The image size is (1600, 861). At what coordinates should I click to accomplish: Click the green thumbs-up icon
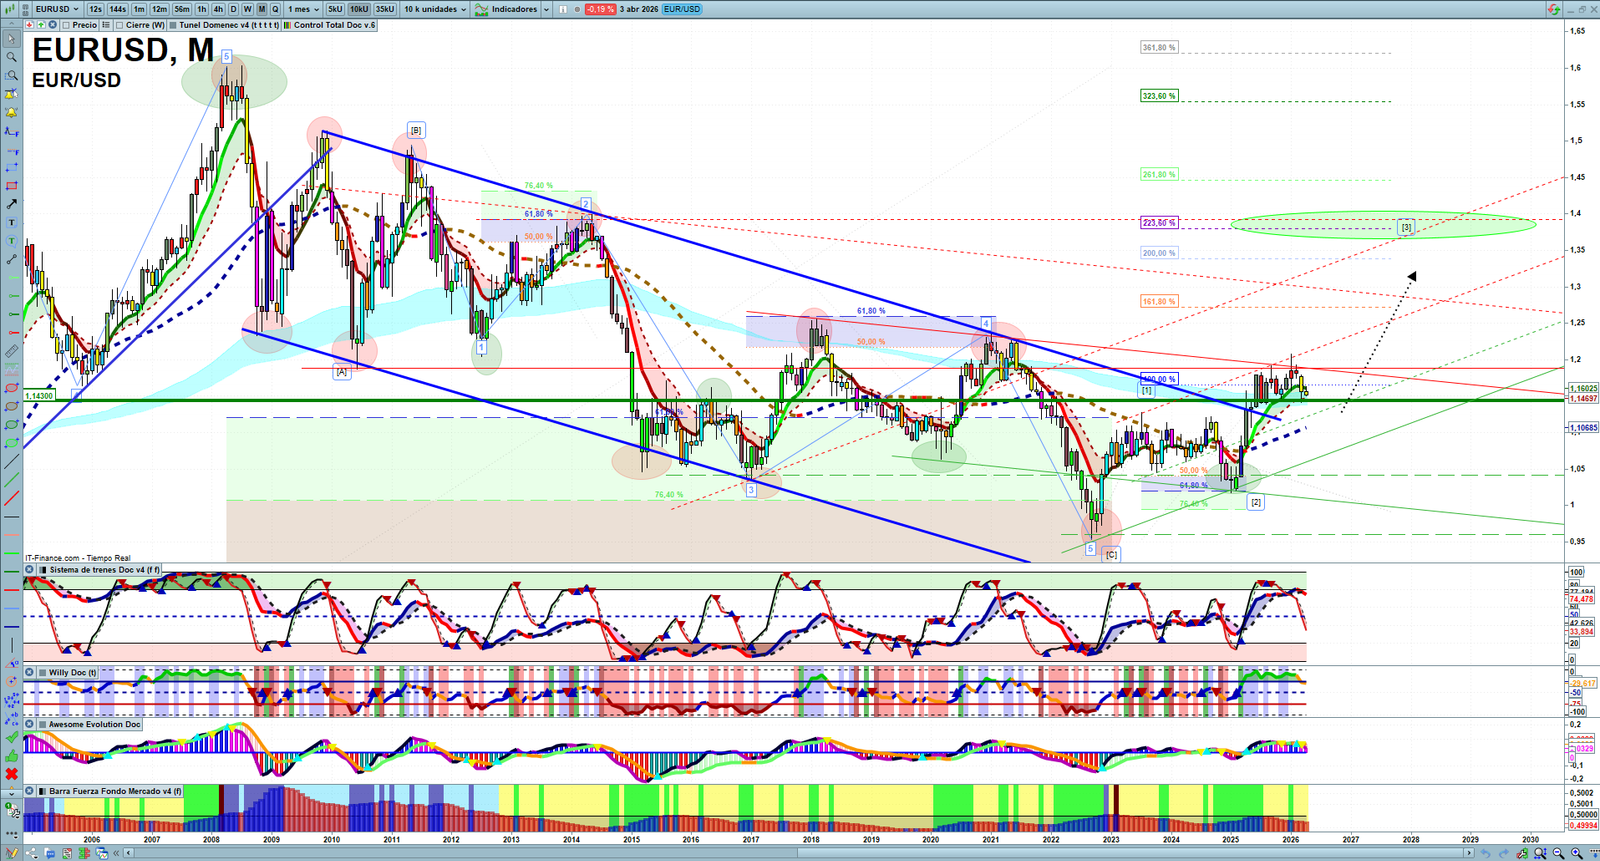click(x=11, y=756)
